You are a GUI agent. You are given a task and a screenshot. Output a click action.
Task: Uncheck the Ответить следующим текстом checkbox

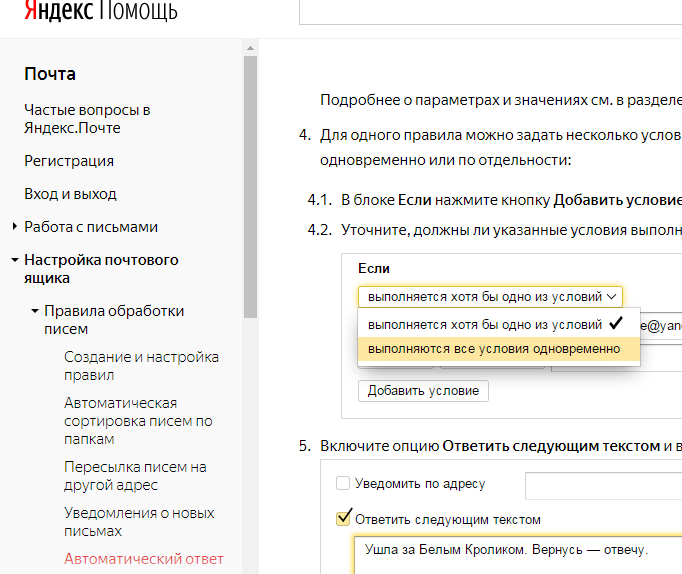[344, 518]
